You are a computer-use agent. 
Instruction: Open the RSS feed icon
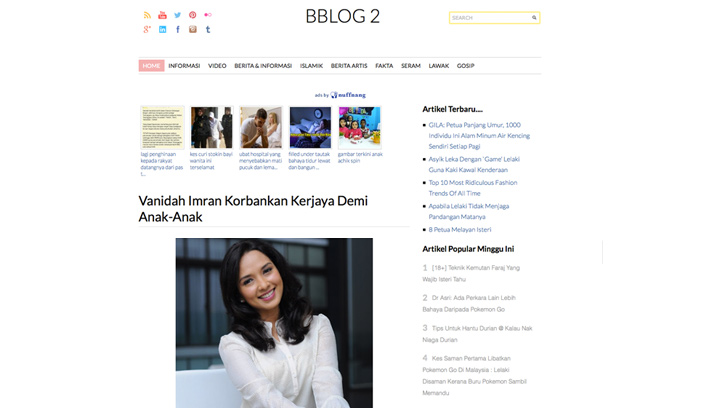coord(147,15)
